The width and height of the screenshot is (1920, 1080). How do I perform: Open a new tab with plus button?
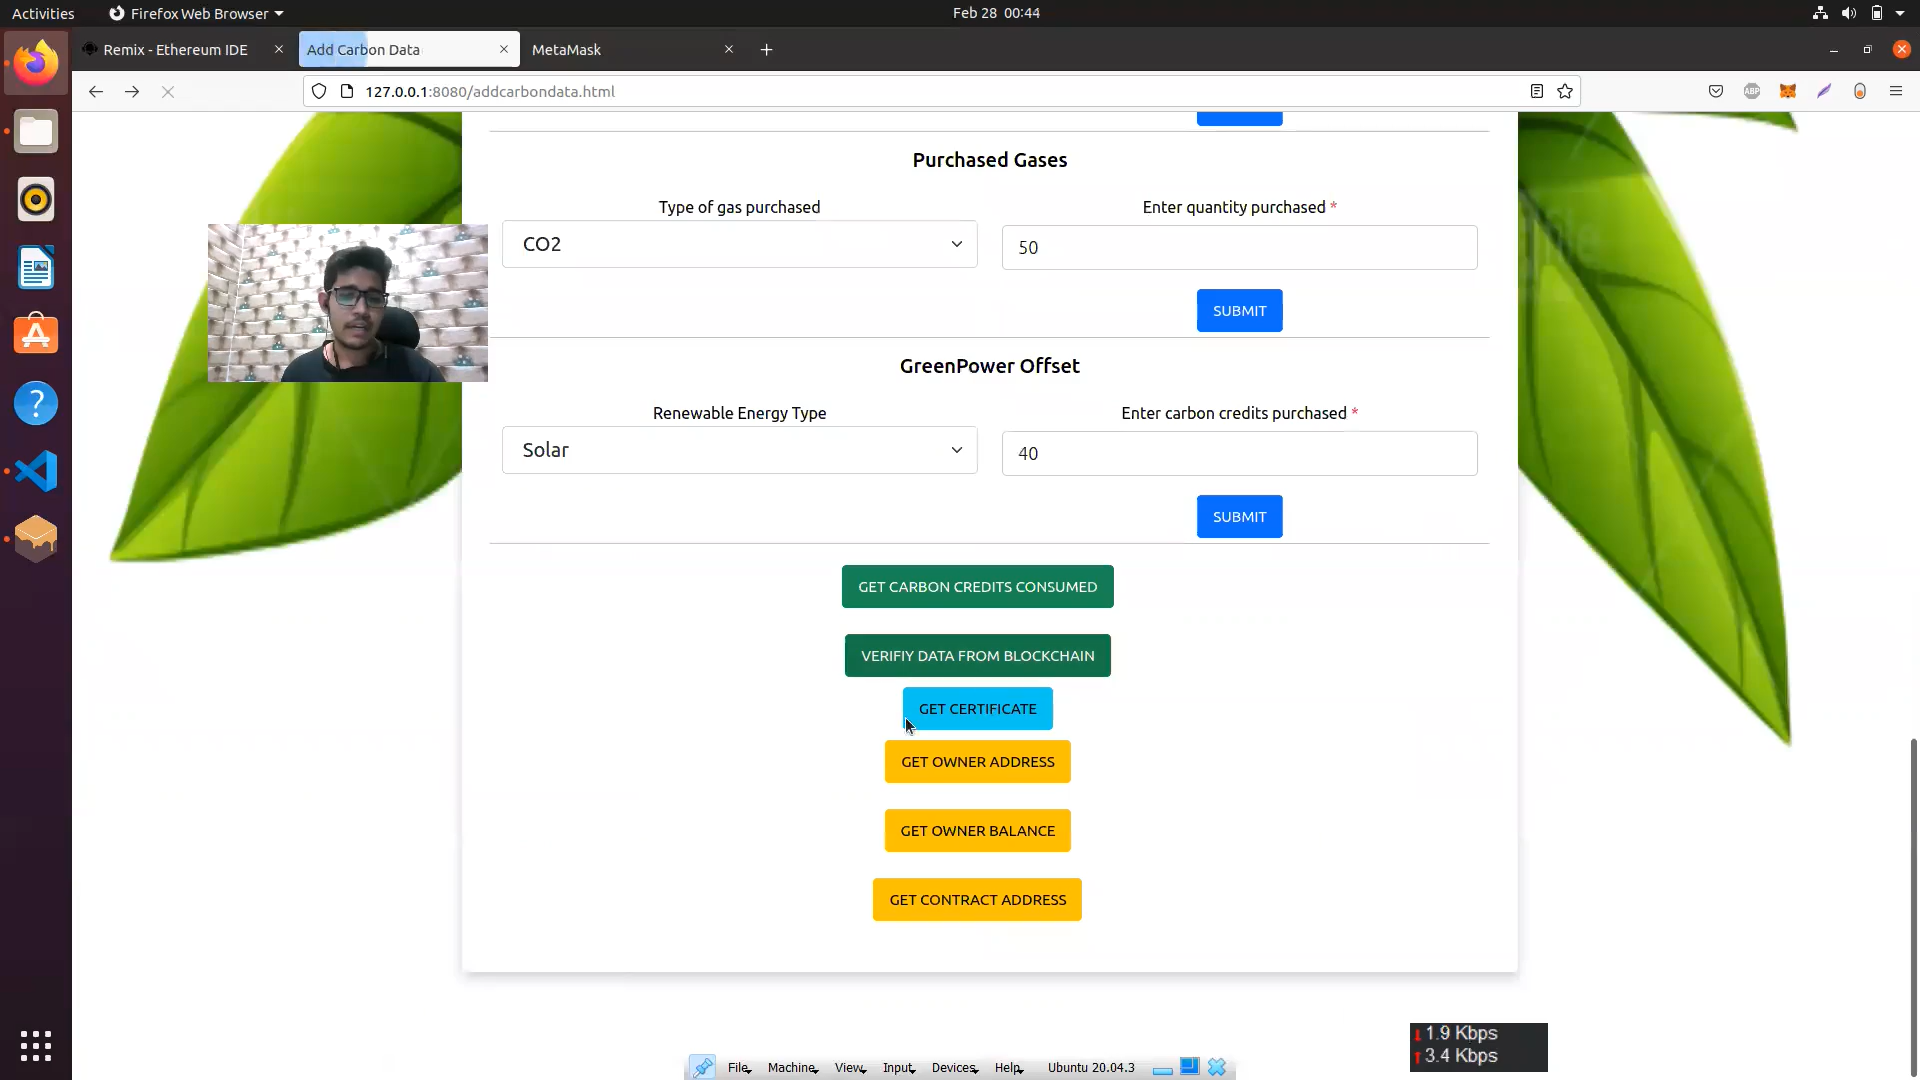coord(767,49)
